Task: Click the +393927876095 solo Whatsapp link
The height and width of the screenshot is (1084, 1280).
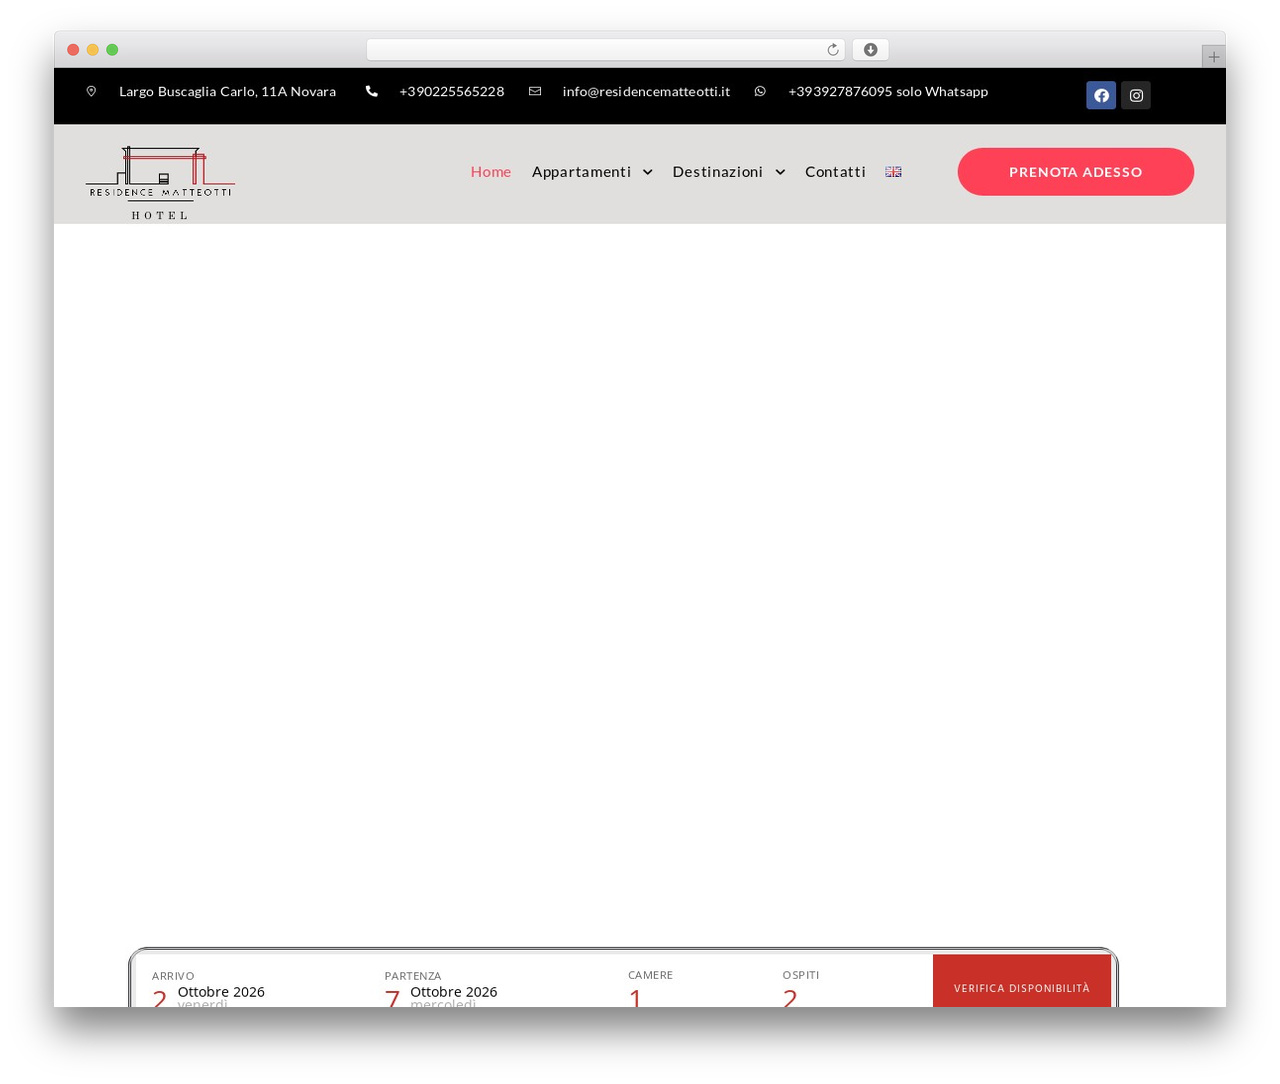Action: (888, 91)
